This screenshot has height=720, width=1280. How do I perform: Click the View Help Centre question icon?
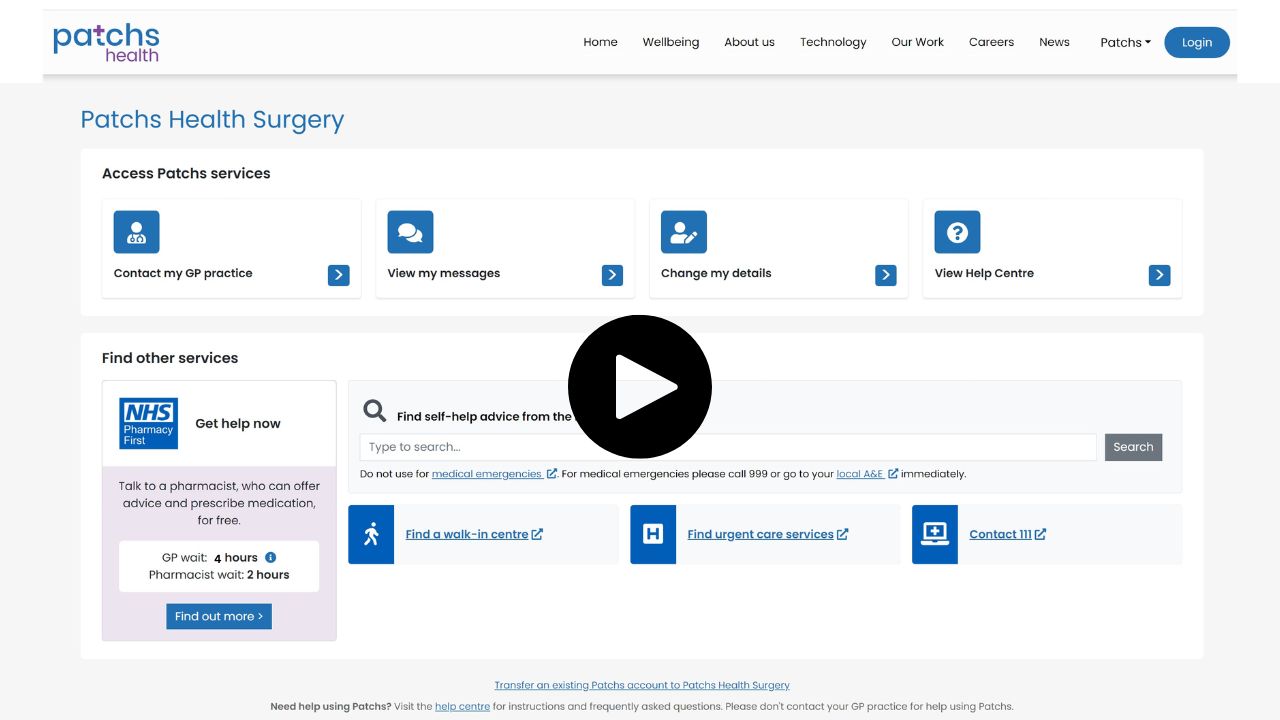click(x=957, y=232)
